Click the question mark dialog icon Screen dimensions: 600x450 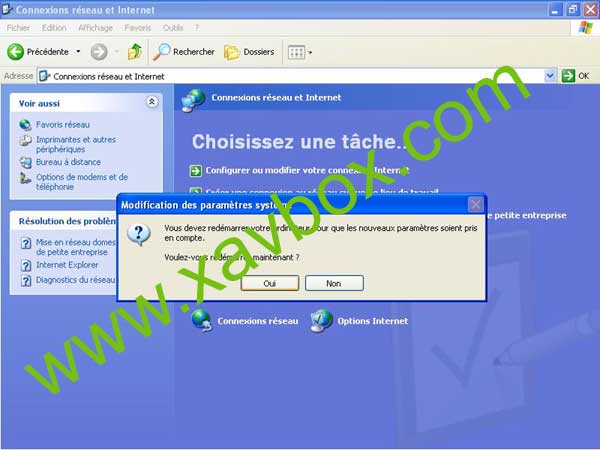tap(139, 234)
